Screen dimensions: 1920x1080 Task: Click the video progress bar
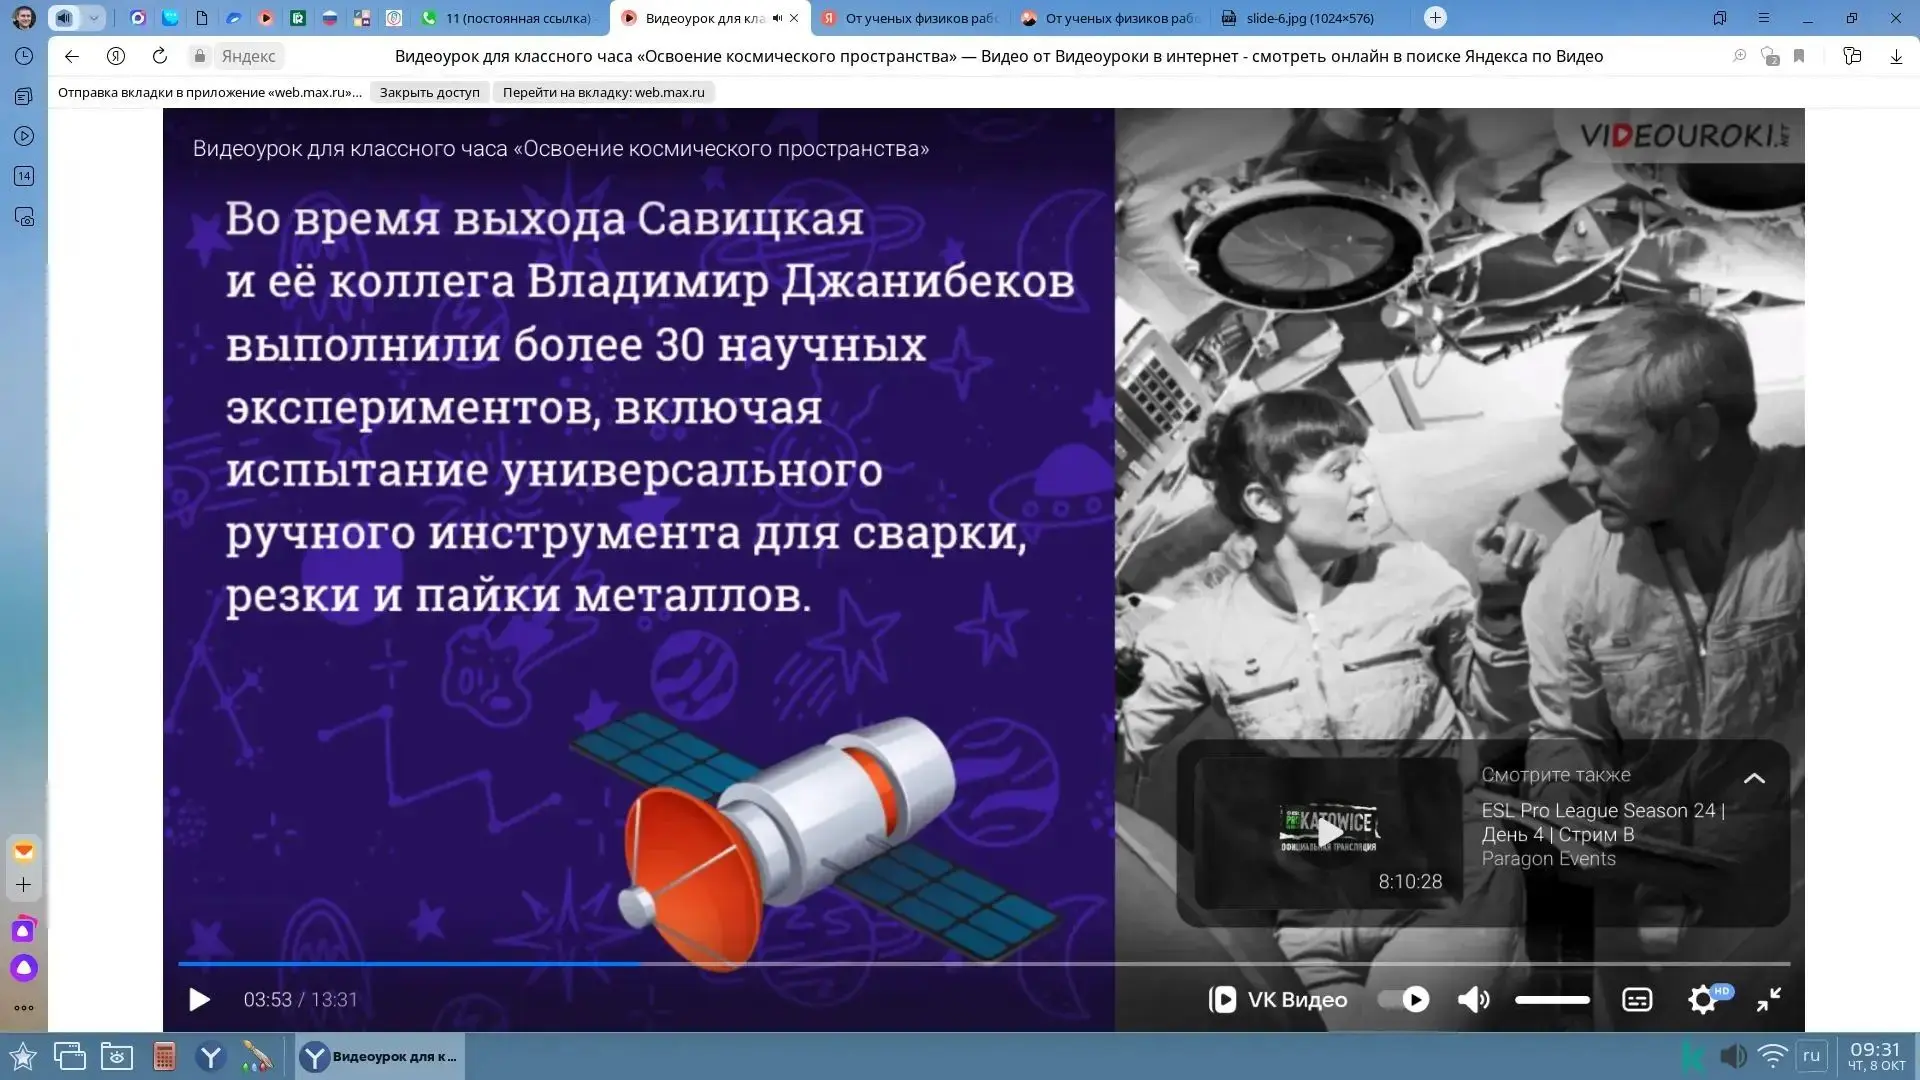click(x=984, y=964)
